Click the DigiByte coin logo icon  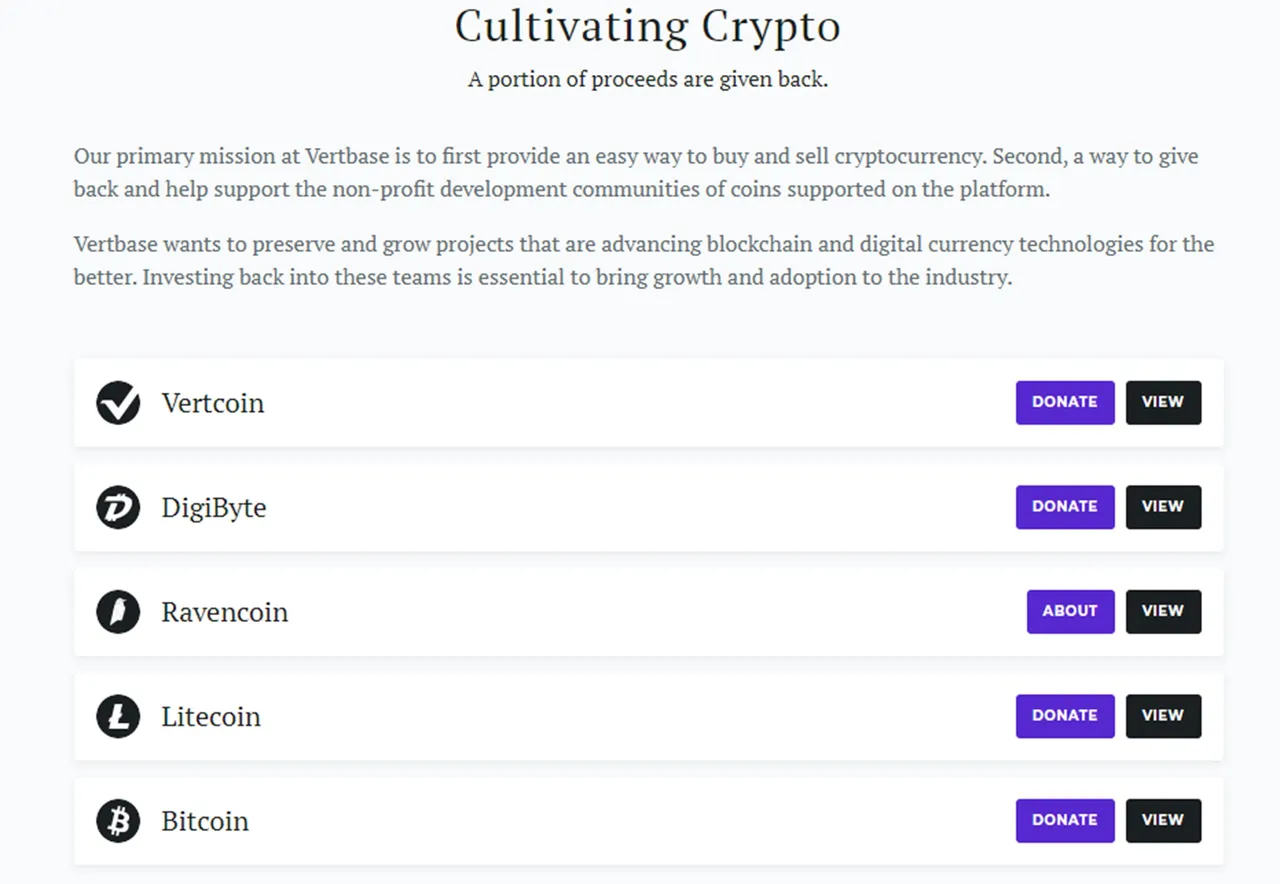coord(118,507)
